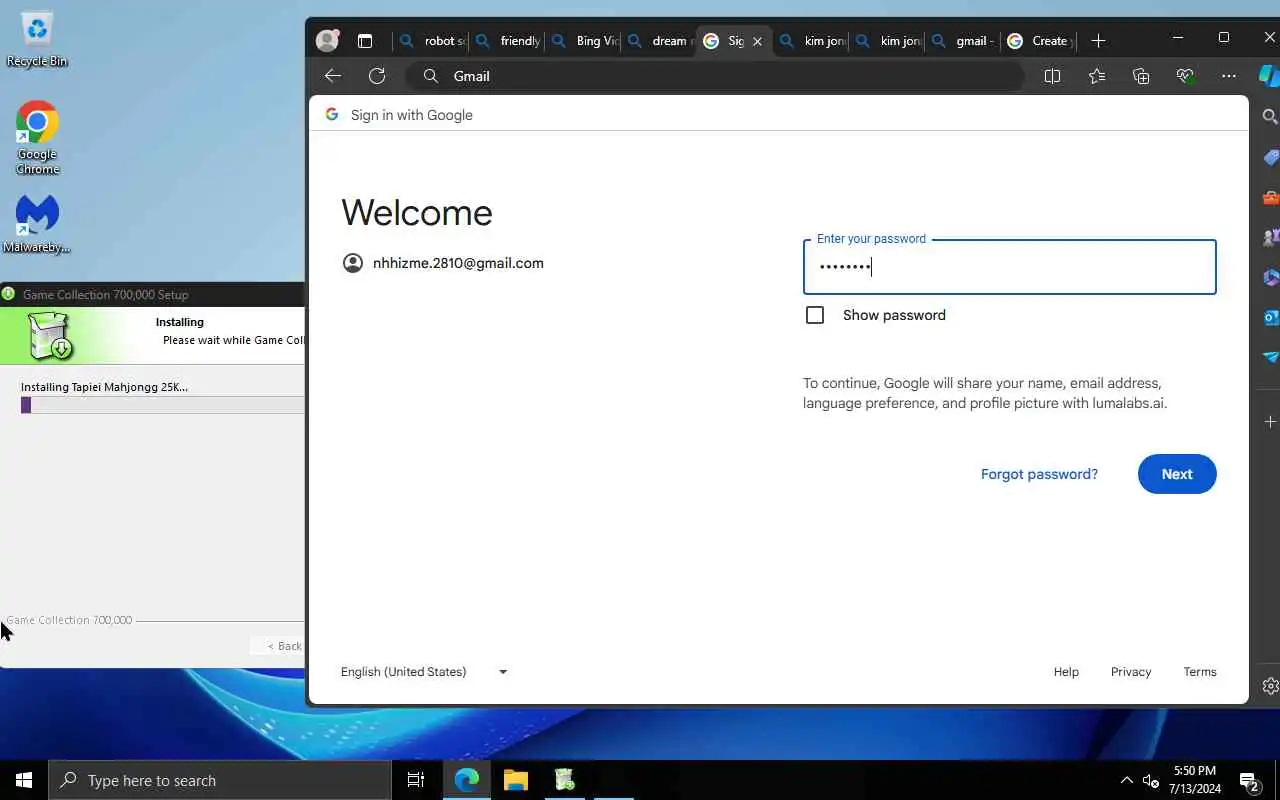Open Favorites star icon in Edge toolbar
Image resolution: width=1280 pixels, height=800 pixels.
coord(1097,76)
